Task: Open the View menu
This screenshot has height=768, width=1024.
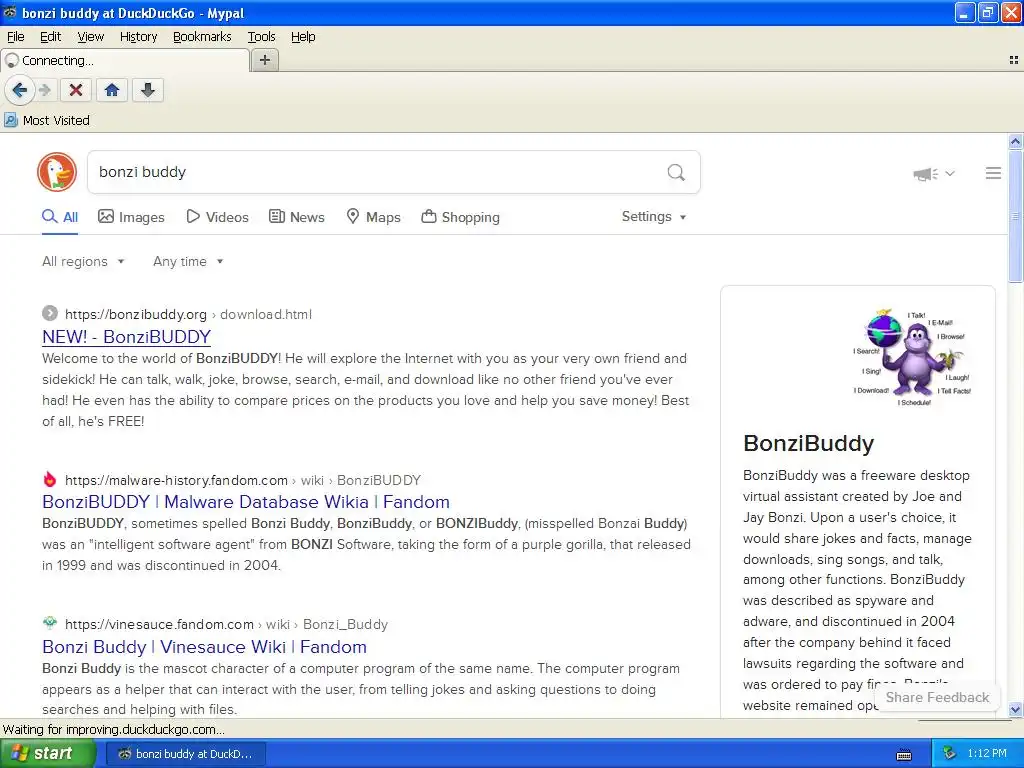Action: click(x=90, y=37)
